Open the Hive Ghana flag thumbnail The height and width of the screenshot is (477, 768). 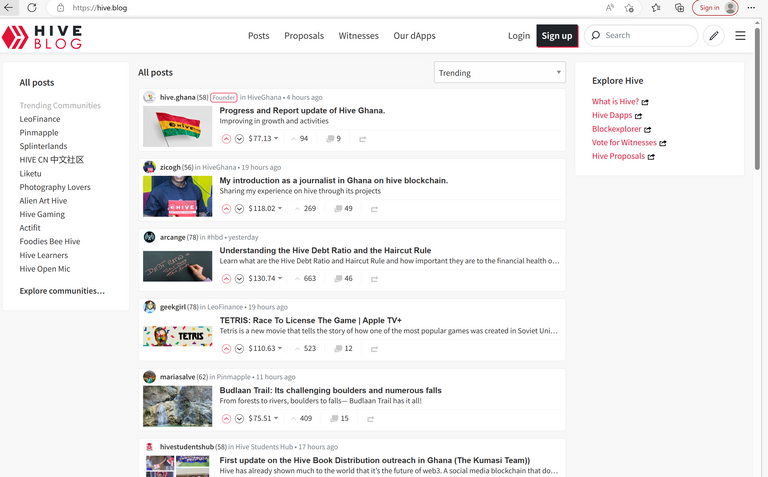coord(177,126)
